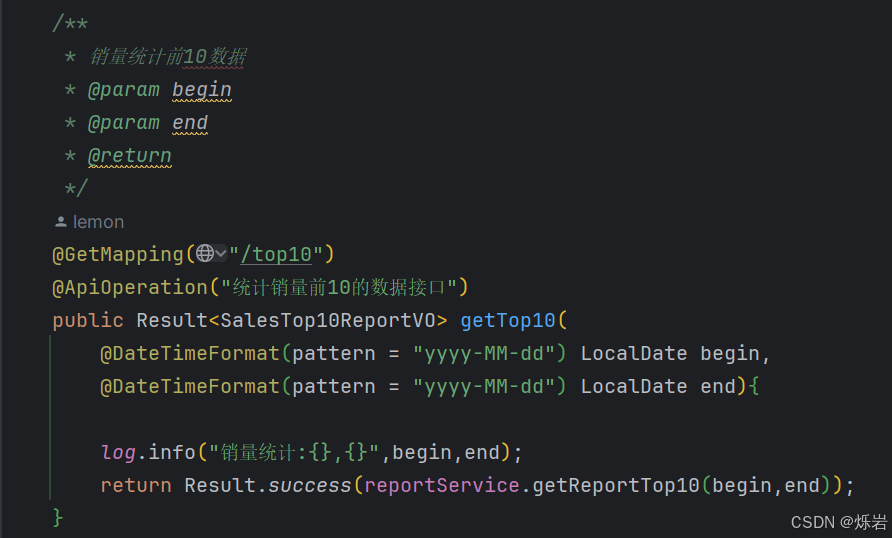892x538 pixels.
Task: Click the @GetMapping annotation
Action: pyautogui.click(x=118, y=254)
